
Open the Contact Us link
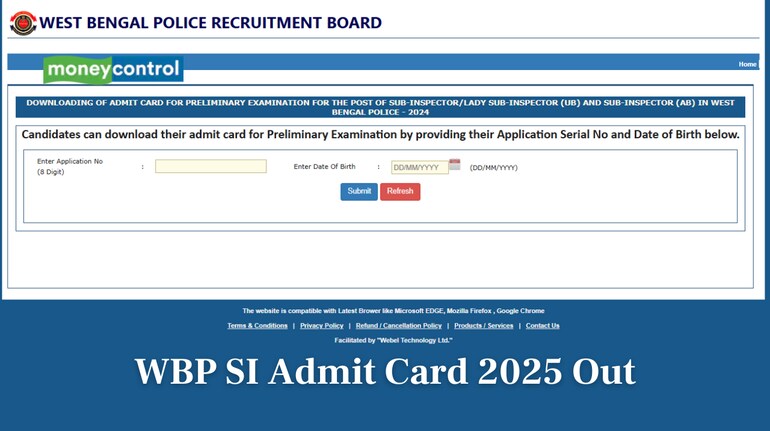click(x=542, y=326)
